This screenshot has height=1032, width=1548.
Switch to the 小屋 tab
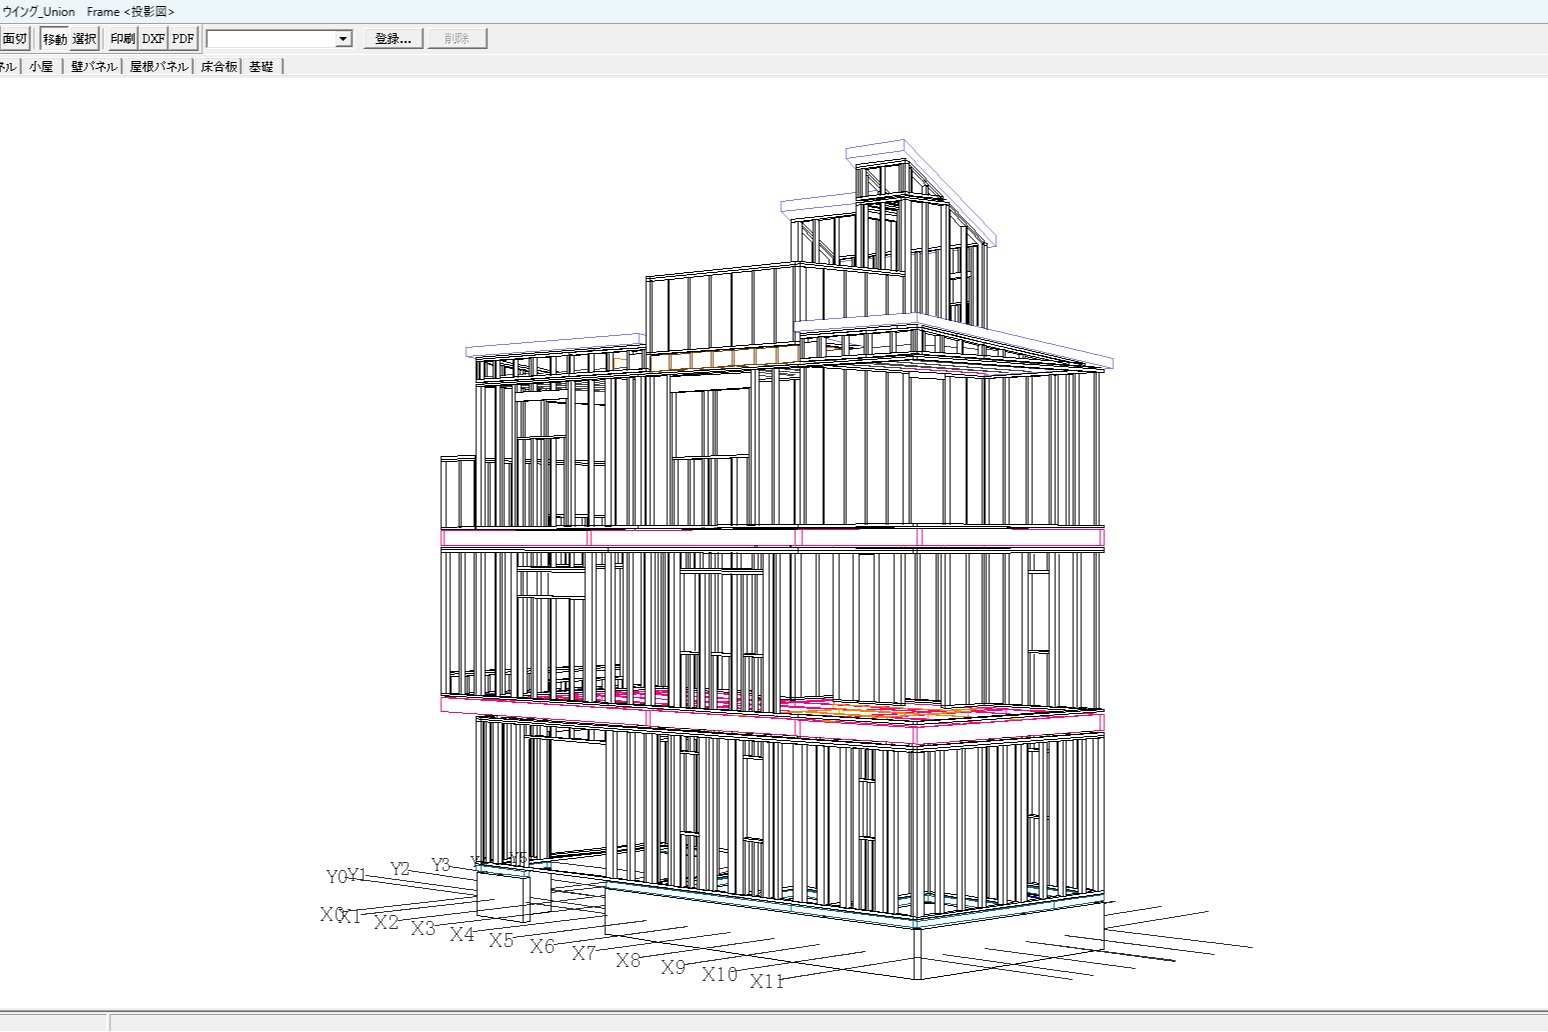pyautogui.click(x=41, y=67)
